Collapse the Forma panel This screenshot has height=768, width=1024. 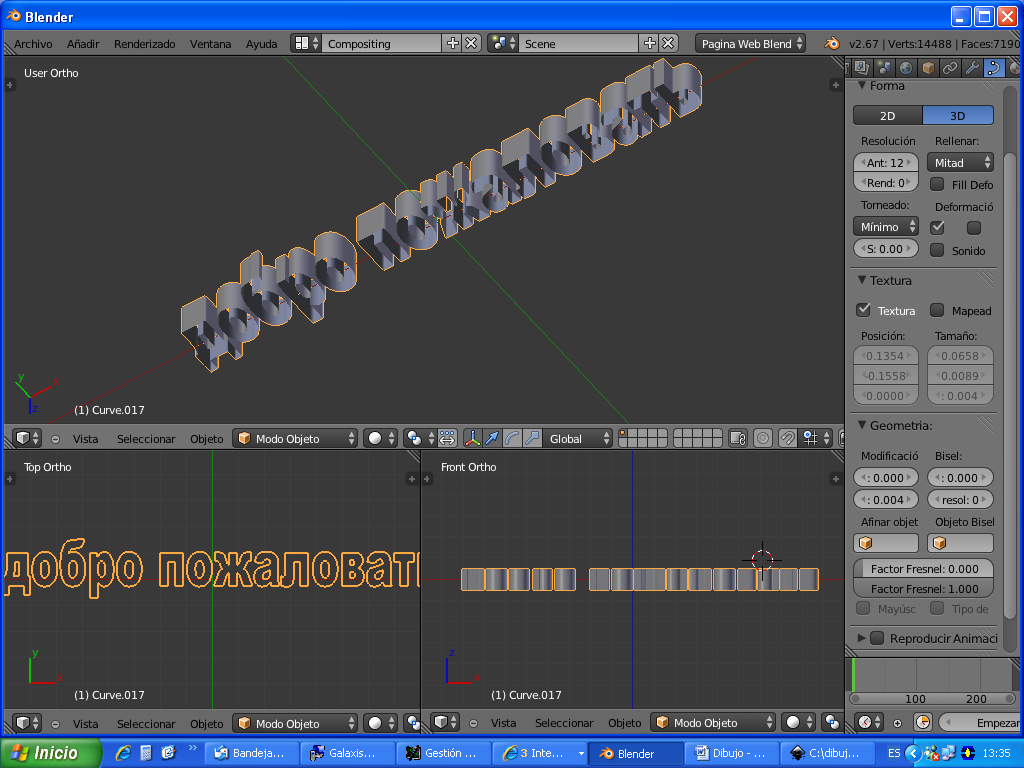point(862,86)
